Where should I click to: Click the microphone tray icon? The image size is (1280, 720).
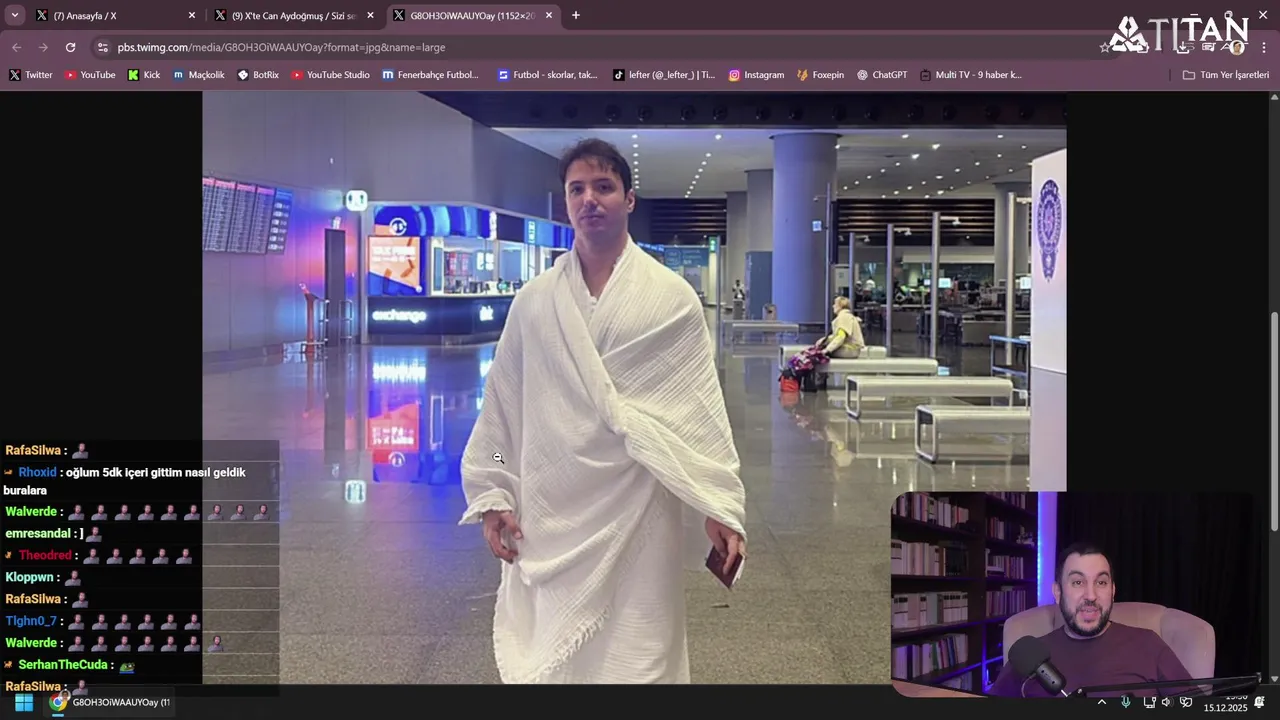tap(1126, 702)
